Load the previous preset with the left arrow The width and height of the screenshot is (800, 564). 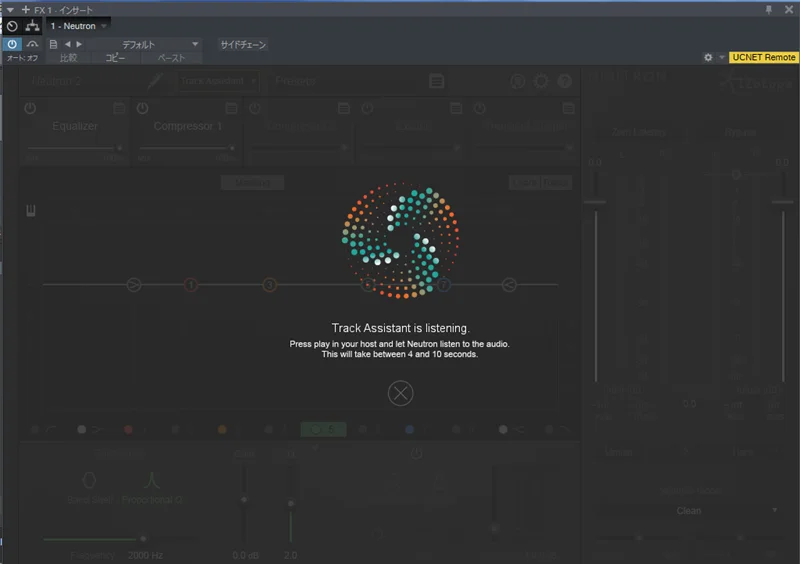68,44
